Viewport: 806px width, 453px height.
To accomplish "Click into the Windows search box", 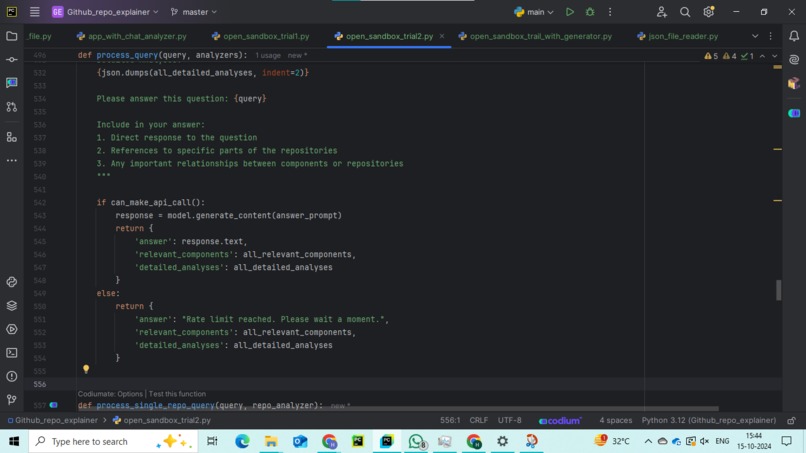I will tap(113, 441).
